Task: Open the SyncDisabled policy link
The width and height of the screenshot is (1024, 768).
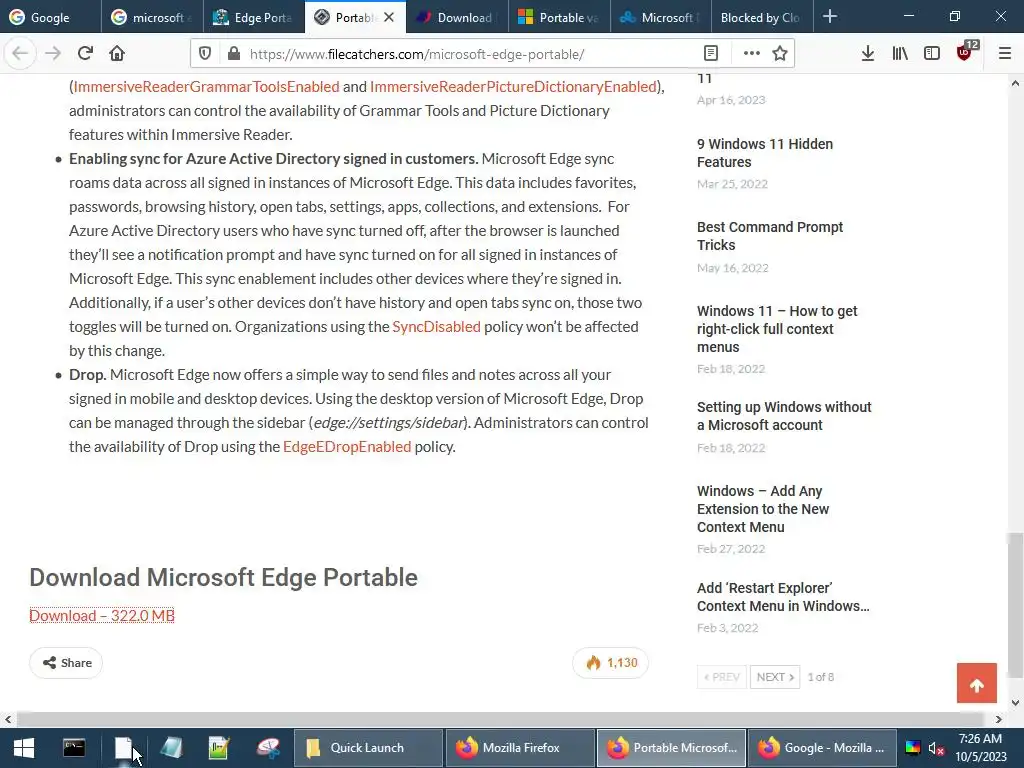Action: (x=436, y=327)
